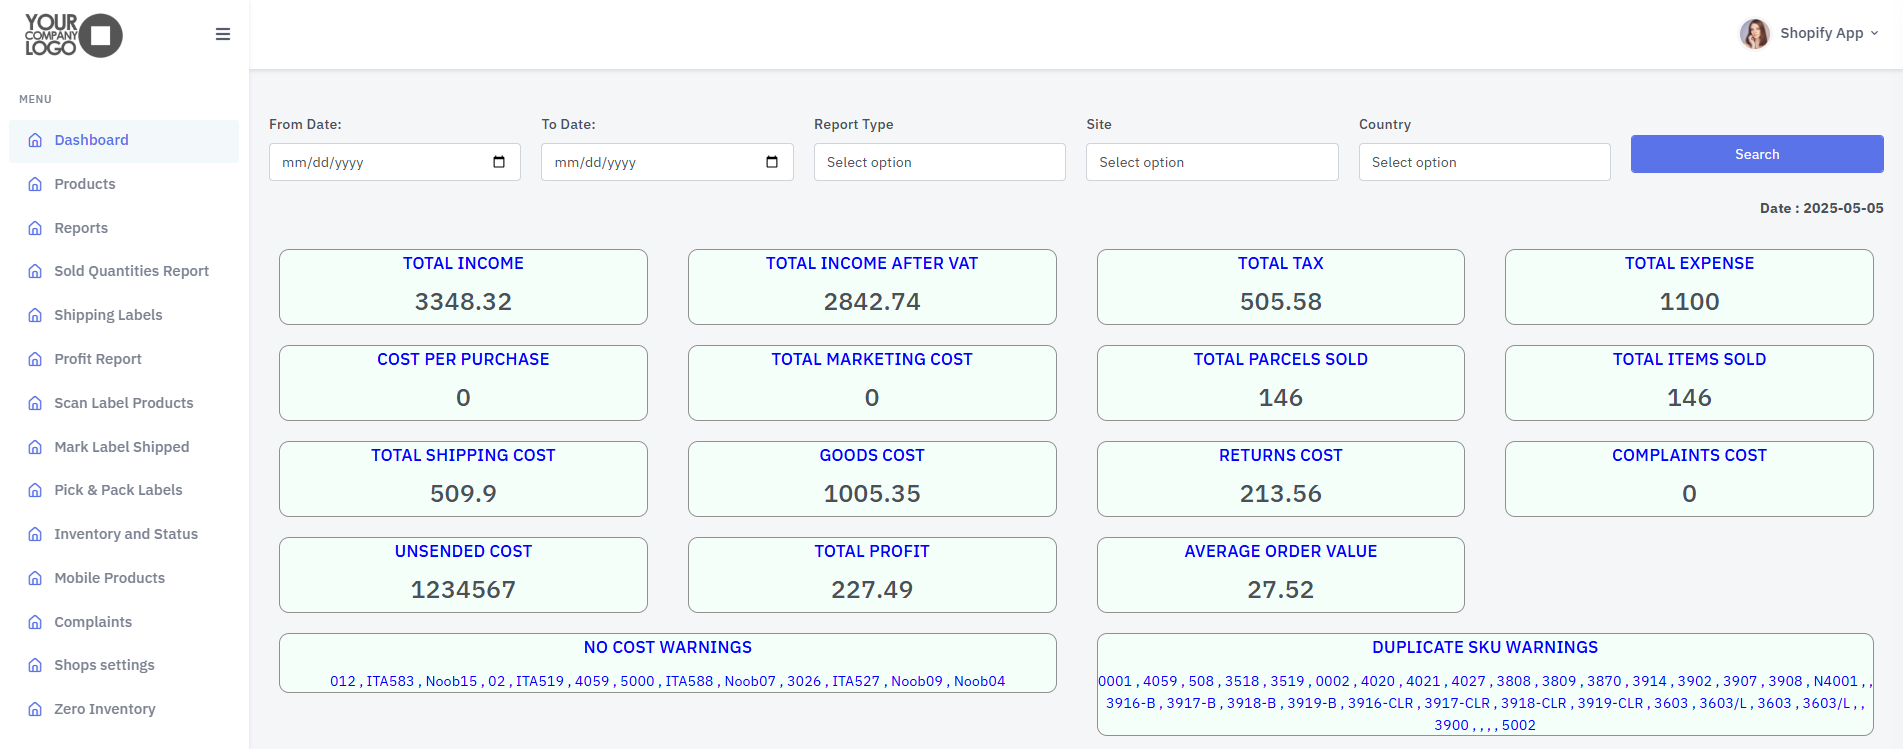
Task: Click the user avatar photo
Action: (x=1754, y=33)
